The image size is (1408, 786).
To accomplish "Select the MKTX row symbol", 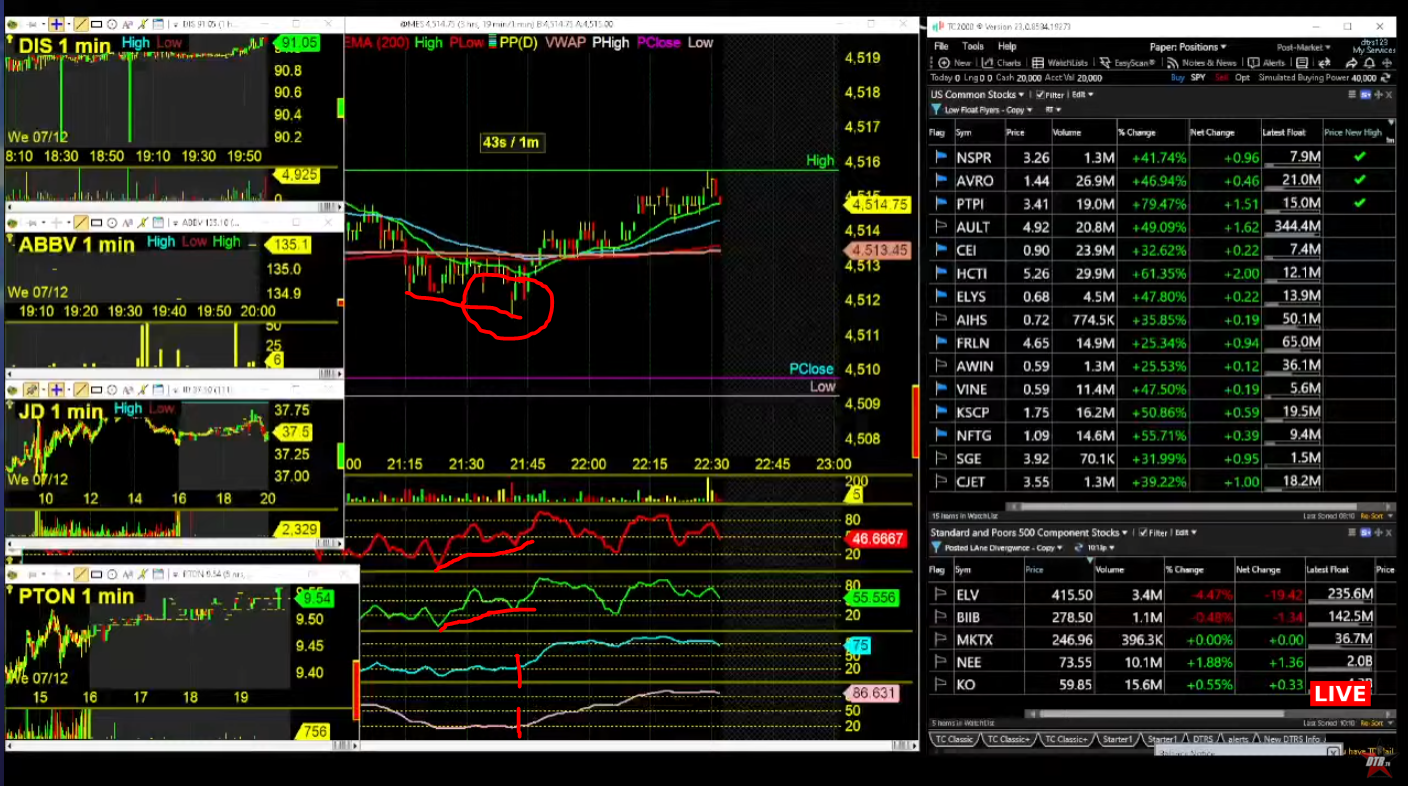I will pos(975,639).
